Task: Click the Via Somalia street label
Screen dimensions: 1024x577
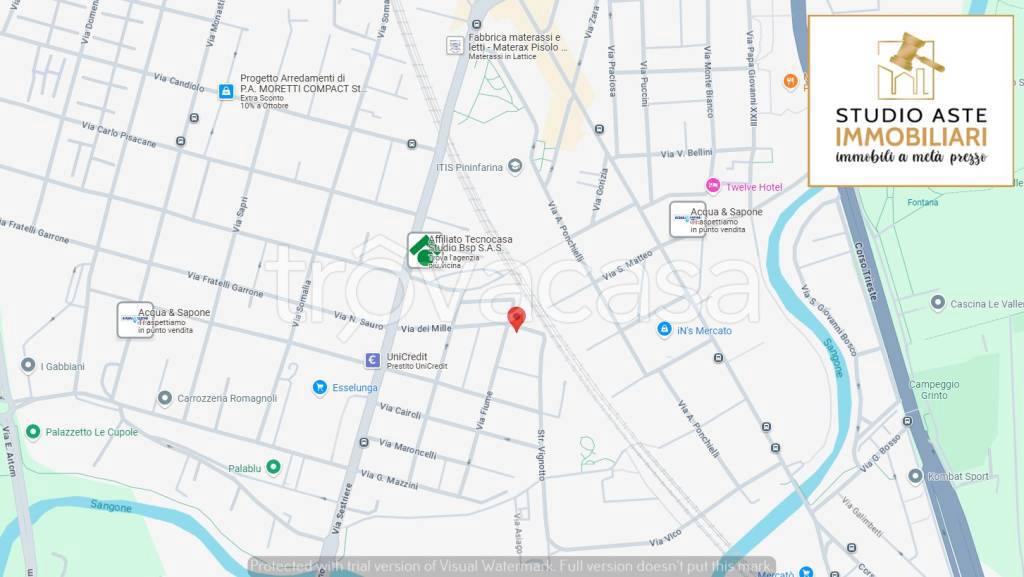Action: tap(302, 303)
